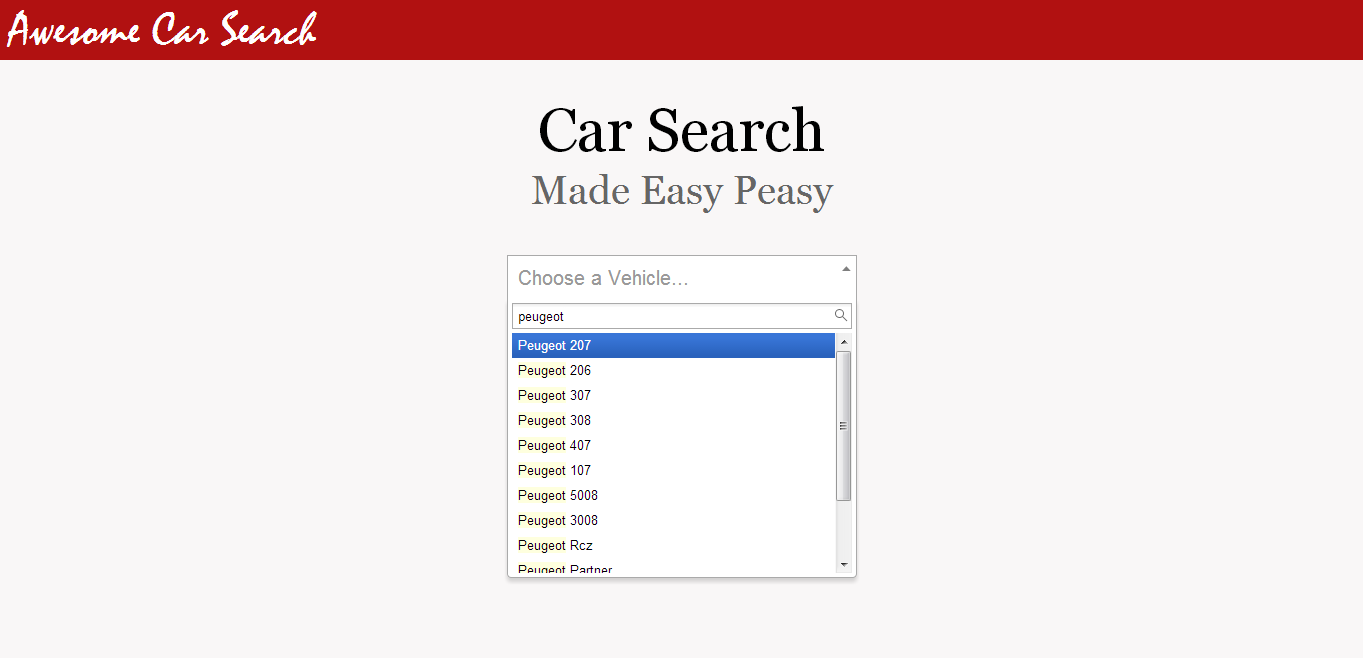
Task: Select Peugeot 207 from the list
Action: (x=673, y=346)
